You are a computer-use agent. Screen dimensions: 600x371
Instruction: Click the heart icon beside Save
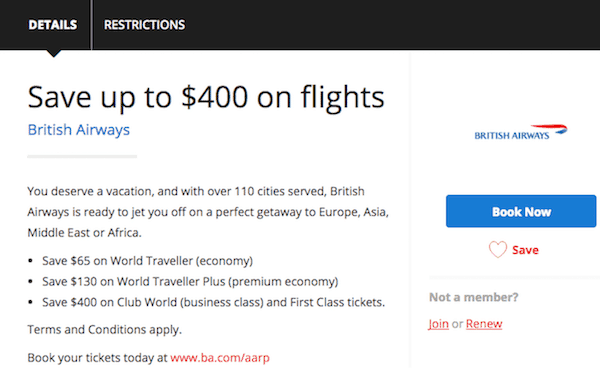point(498,249)
